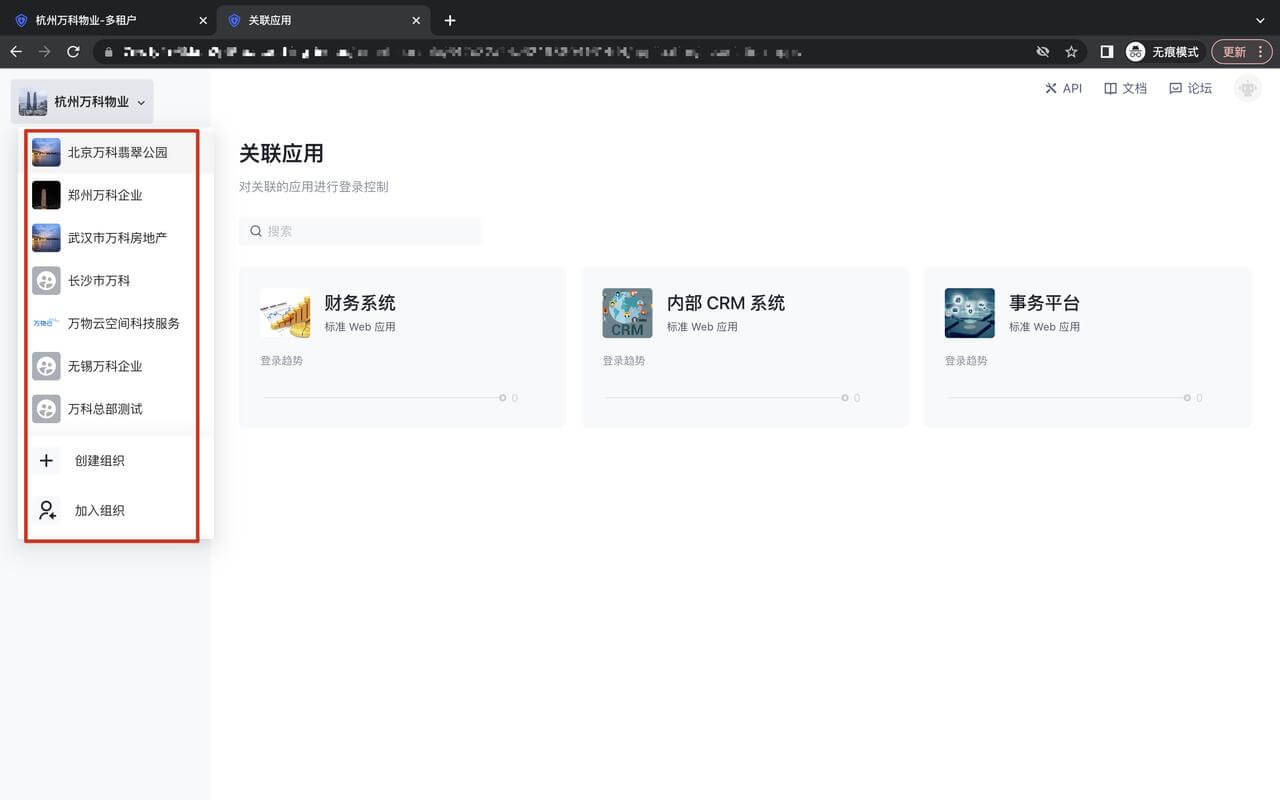1280x800 pixels.
Task: Switch to the 杭州万科物业-多租户 browser tab
Action: click(100, 20)
